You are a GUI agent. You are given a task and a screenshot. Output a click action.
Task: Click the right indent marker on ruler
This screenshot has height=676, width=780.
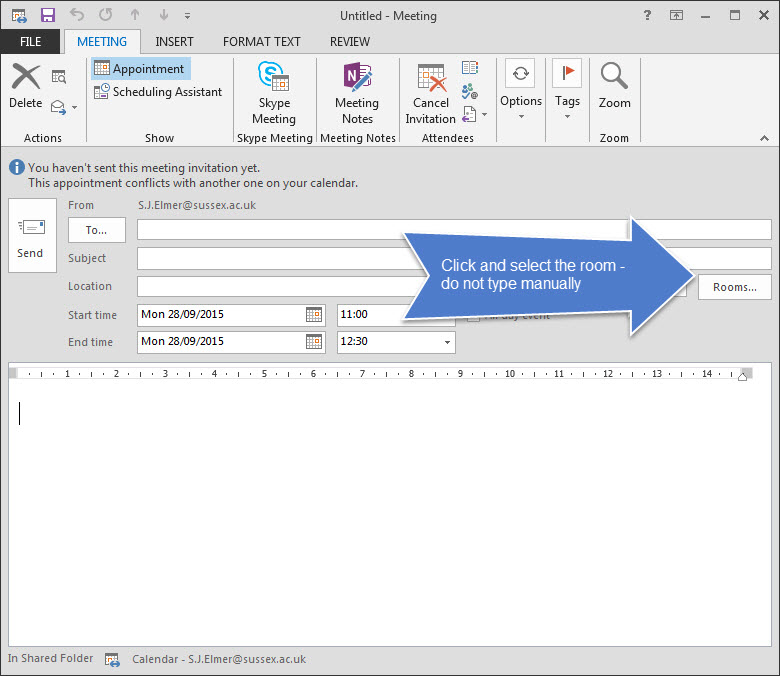(x=743, y=377)
